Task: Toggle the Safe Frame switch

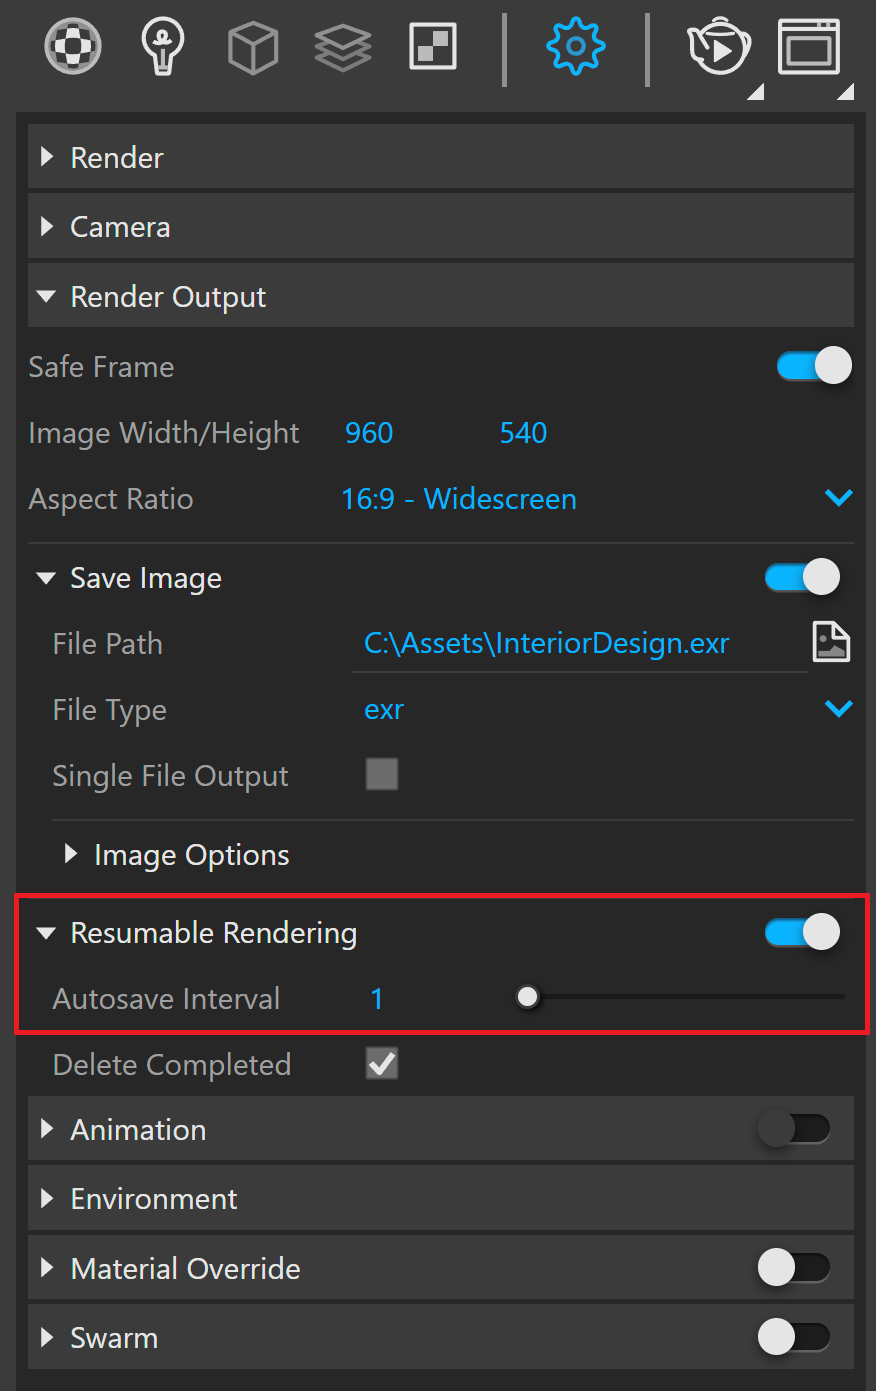Action: point(814,366)
